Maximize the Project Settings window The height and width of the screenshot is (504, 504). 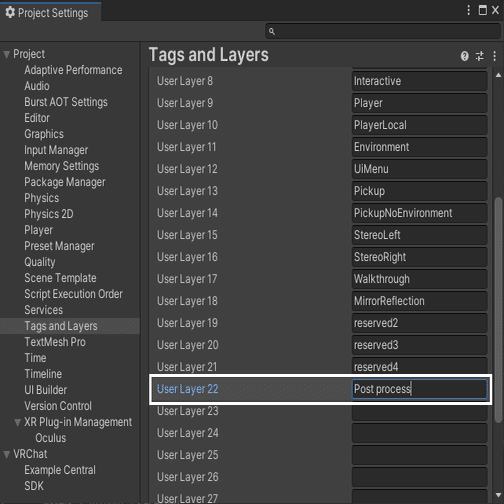[x=482, y=10]
